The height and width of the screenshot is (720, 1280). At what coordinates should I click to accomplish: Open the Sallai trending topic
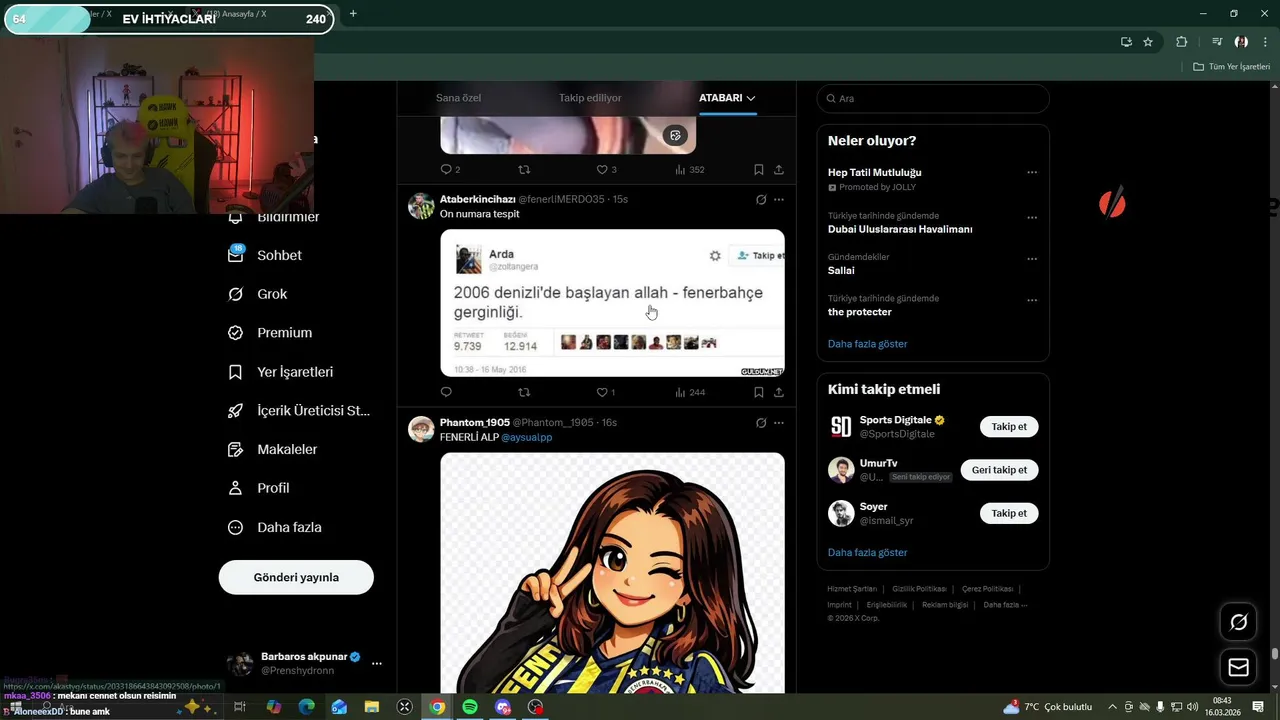841,271
